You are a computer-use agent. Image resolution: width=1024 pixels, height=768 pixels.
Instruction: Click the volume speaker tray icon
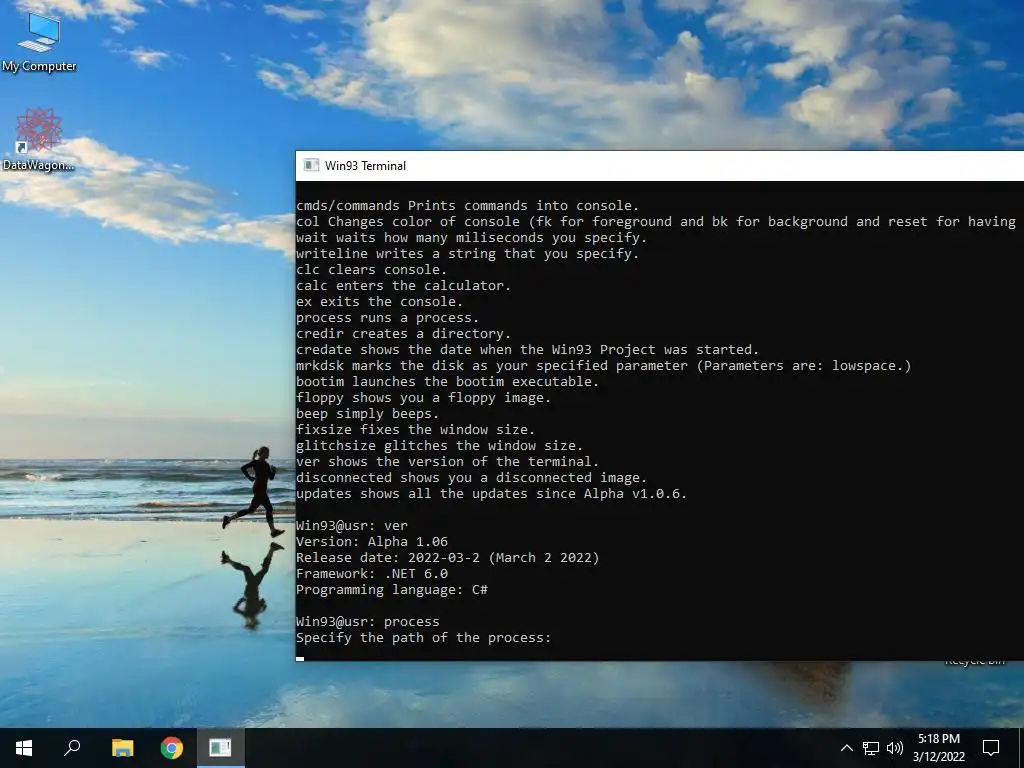pos(895,748)
